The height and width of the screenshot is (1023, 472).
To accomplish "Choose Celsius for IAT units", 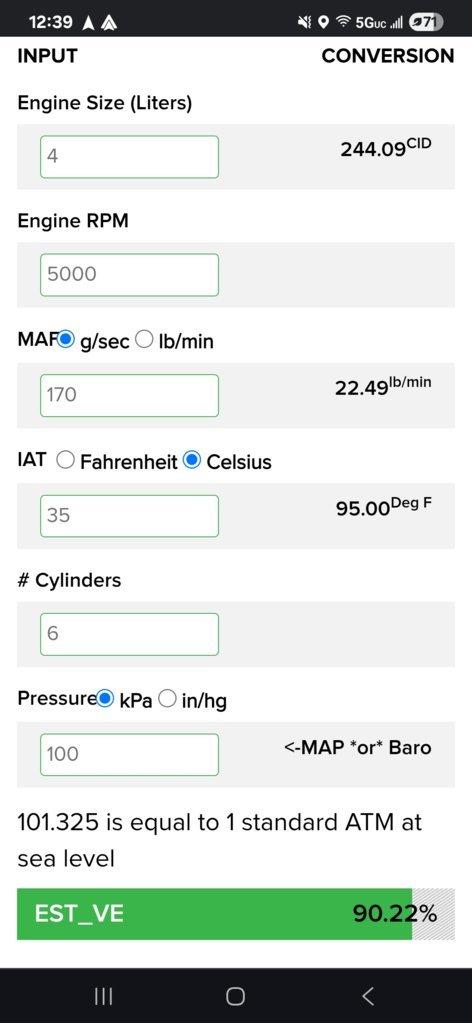I will tap(192, 461).
